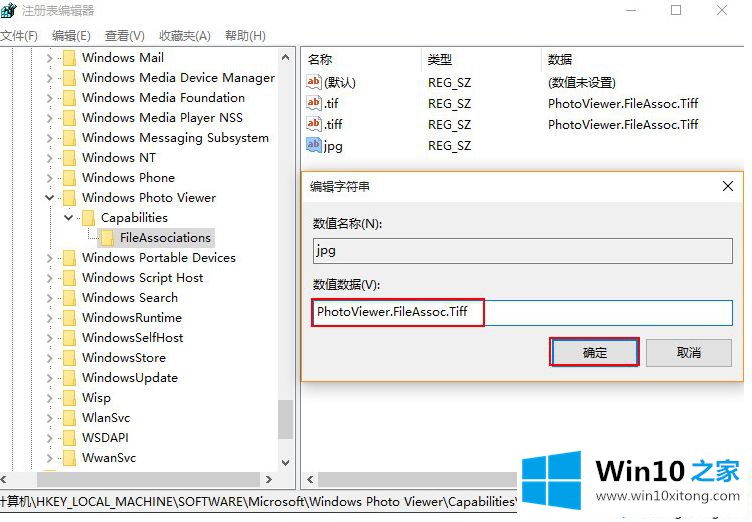Screen dimensions: 752x522
Task: Cancel the dialog with 取消
Action: coord(689,353)
